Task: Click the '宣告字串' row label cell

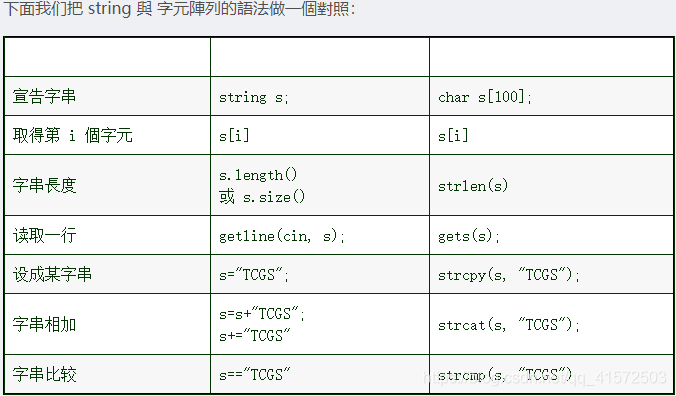Action: [x=107, y=96]
